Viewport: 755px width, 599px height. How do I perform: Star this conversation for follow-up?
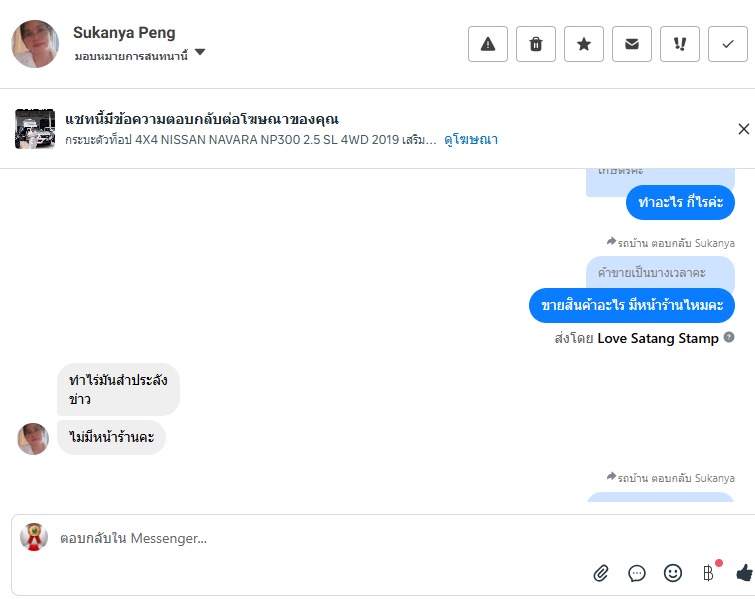[x=584, y=44]
